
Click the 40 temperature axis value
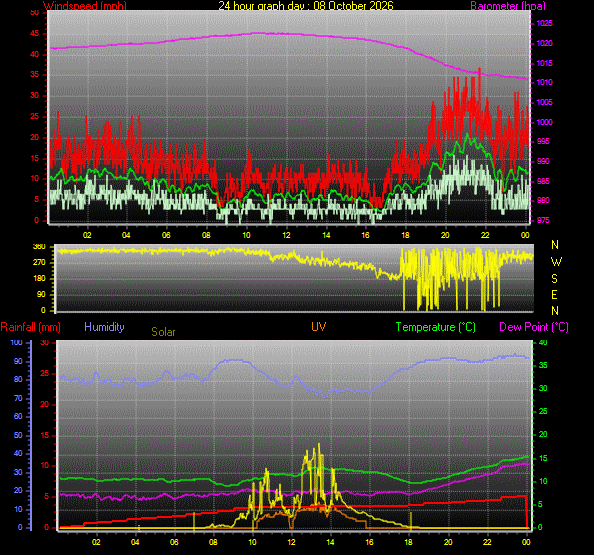pos(543,342)
